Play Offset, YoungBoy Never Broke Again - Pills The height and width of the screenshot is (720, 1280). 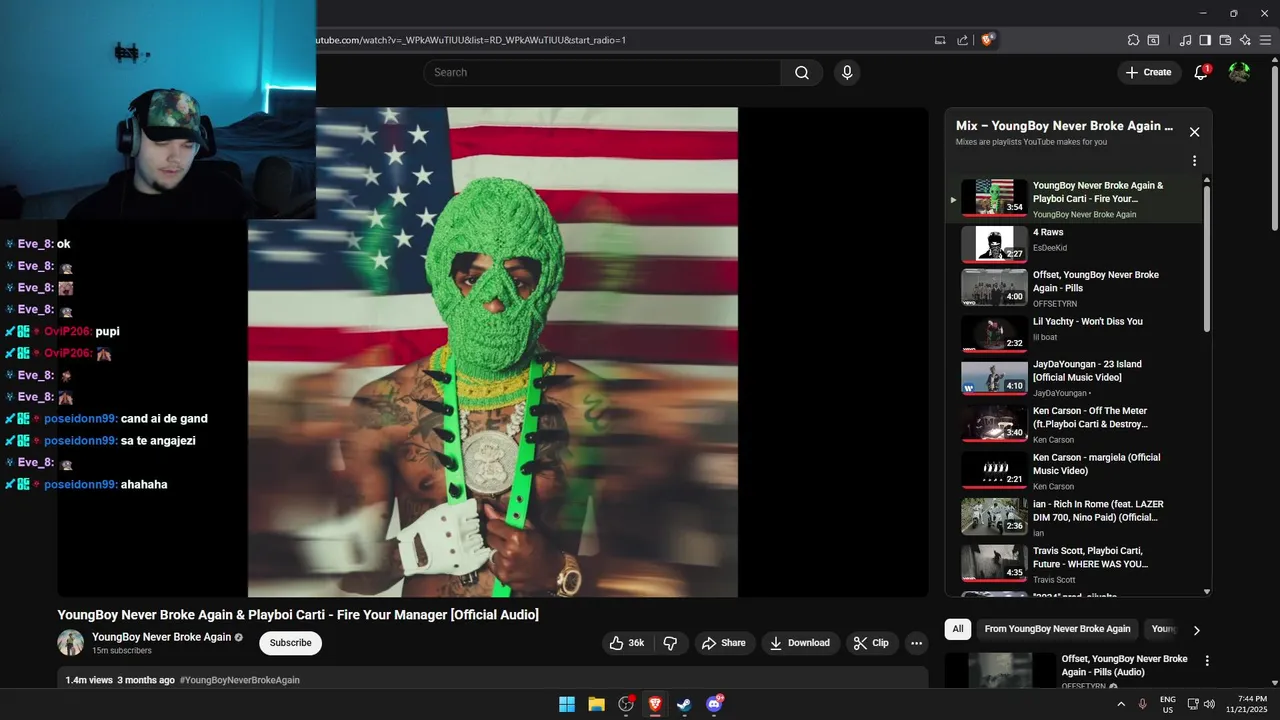click(1075, 289)
